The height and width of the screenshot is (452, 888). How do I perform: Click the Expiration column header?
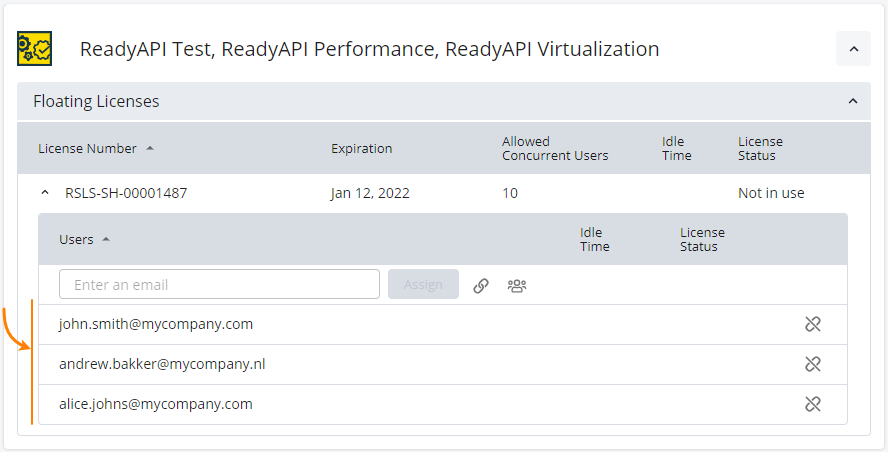pyautogui.click(x=361, y=149)
